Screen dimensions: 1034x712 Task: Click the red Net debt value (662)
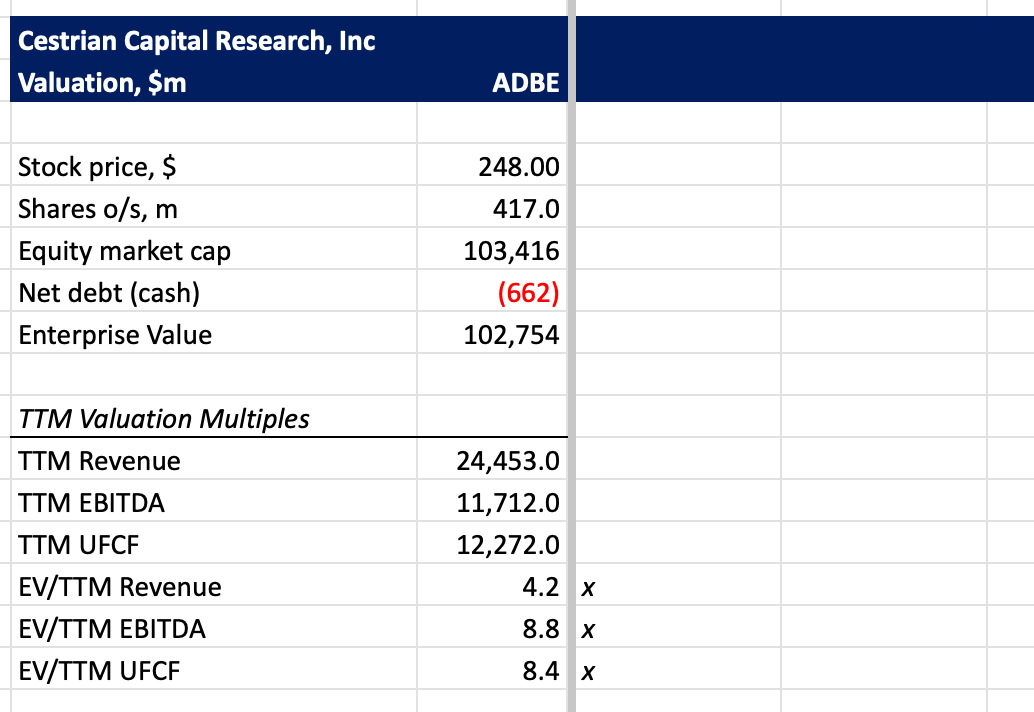click(x=528, y=293)
